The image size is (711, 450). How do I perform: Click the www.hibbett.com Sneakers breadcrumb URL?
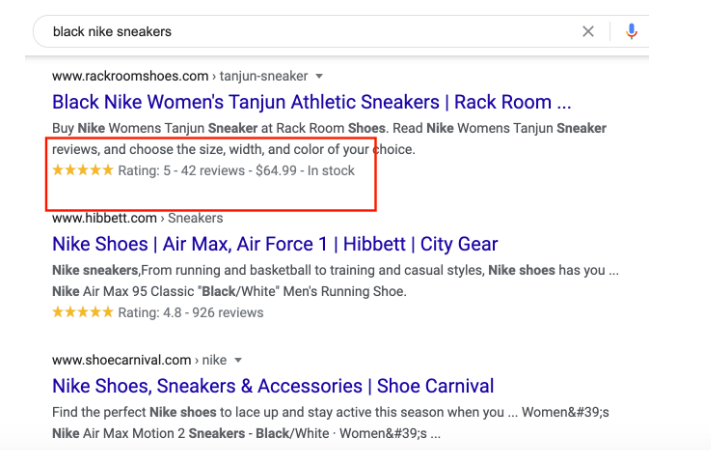[x=137, y=218]
